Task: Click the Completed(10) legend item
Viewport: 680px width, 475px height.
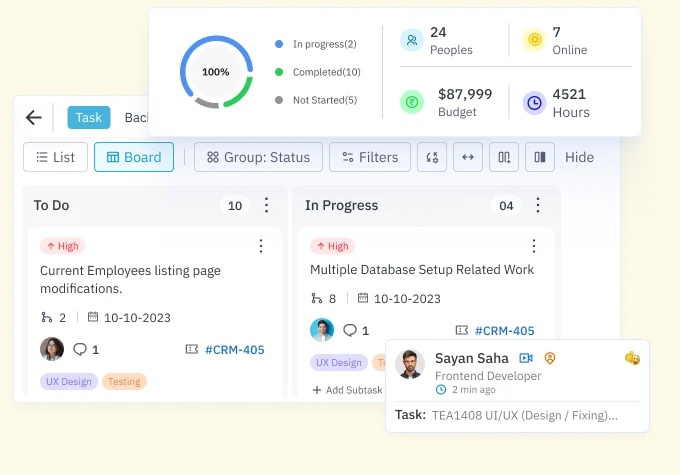Action: pos(318,72)
